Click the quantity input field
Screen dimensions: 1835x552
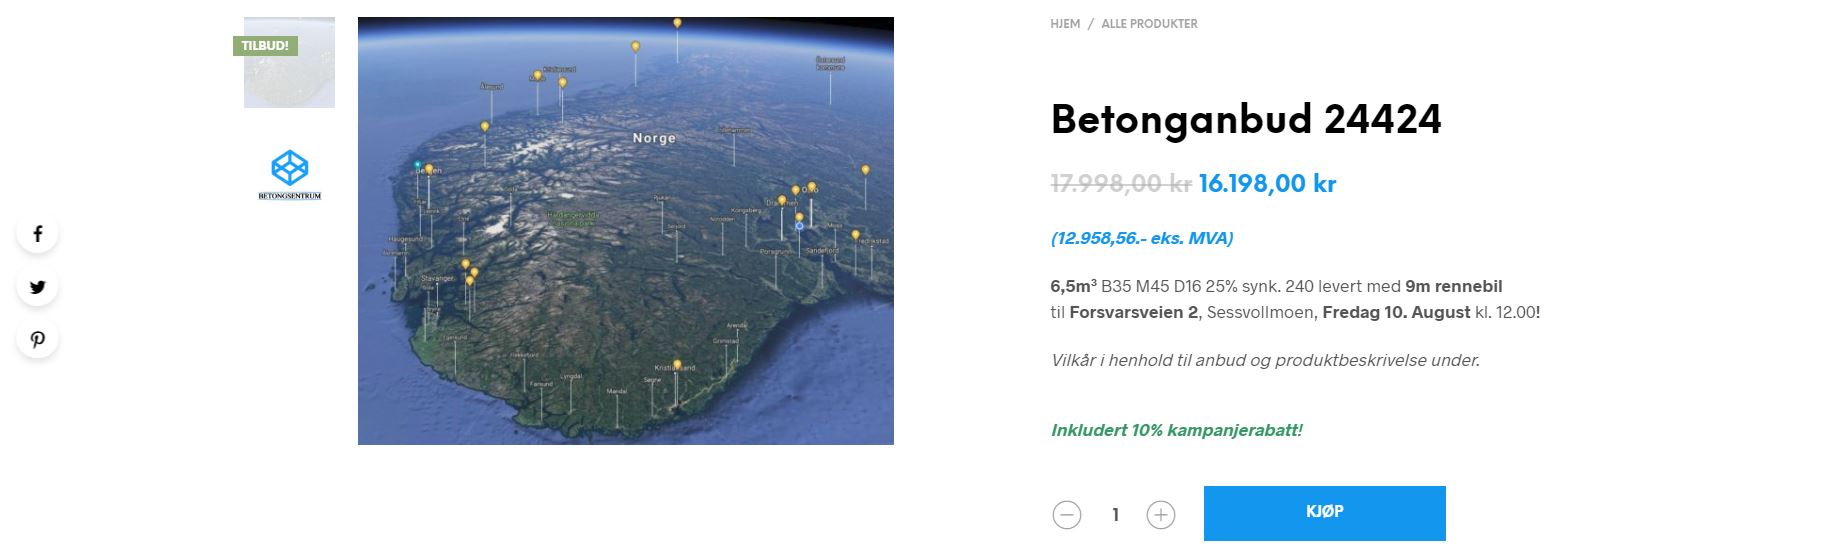pyautogui.click(x=1115, y=515)
